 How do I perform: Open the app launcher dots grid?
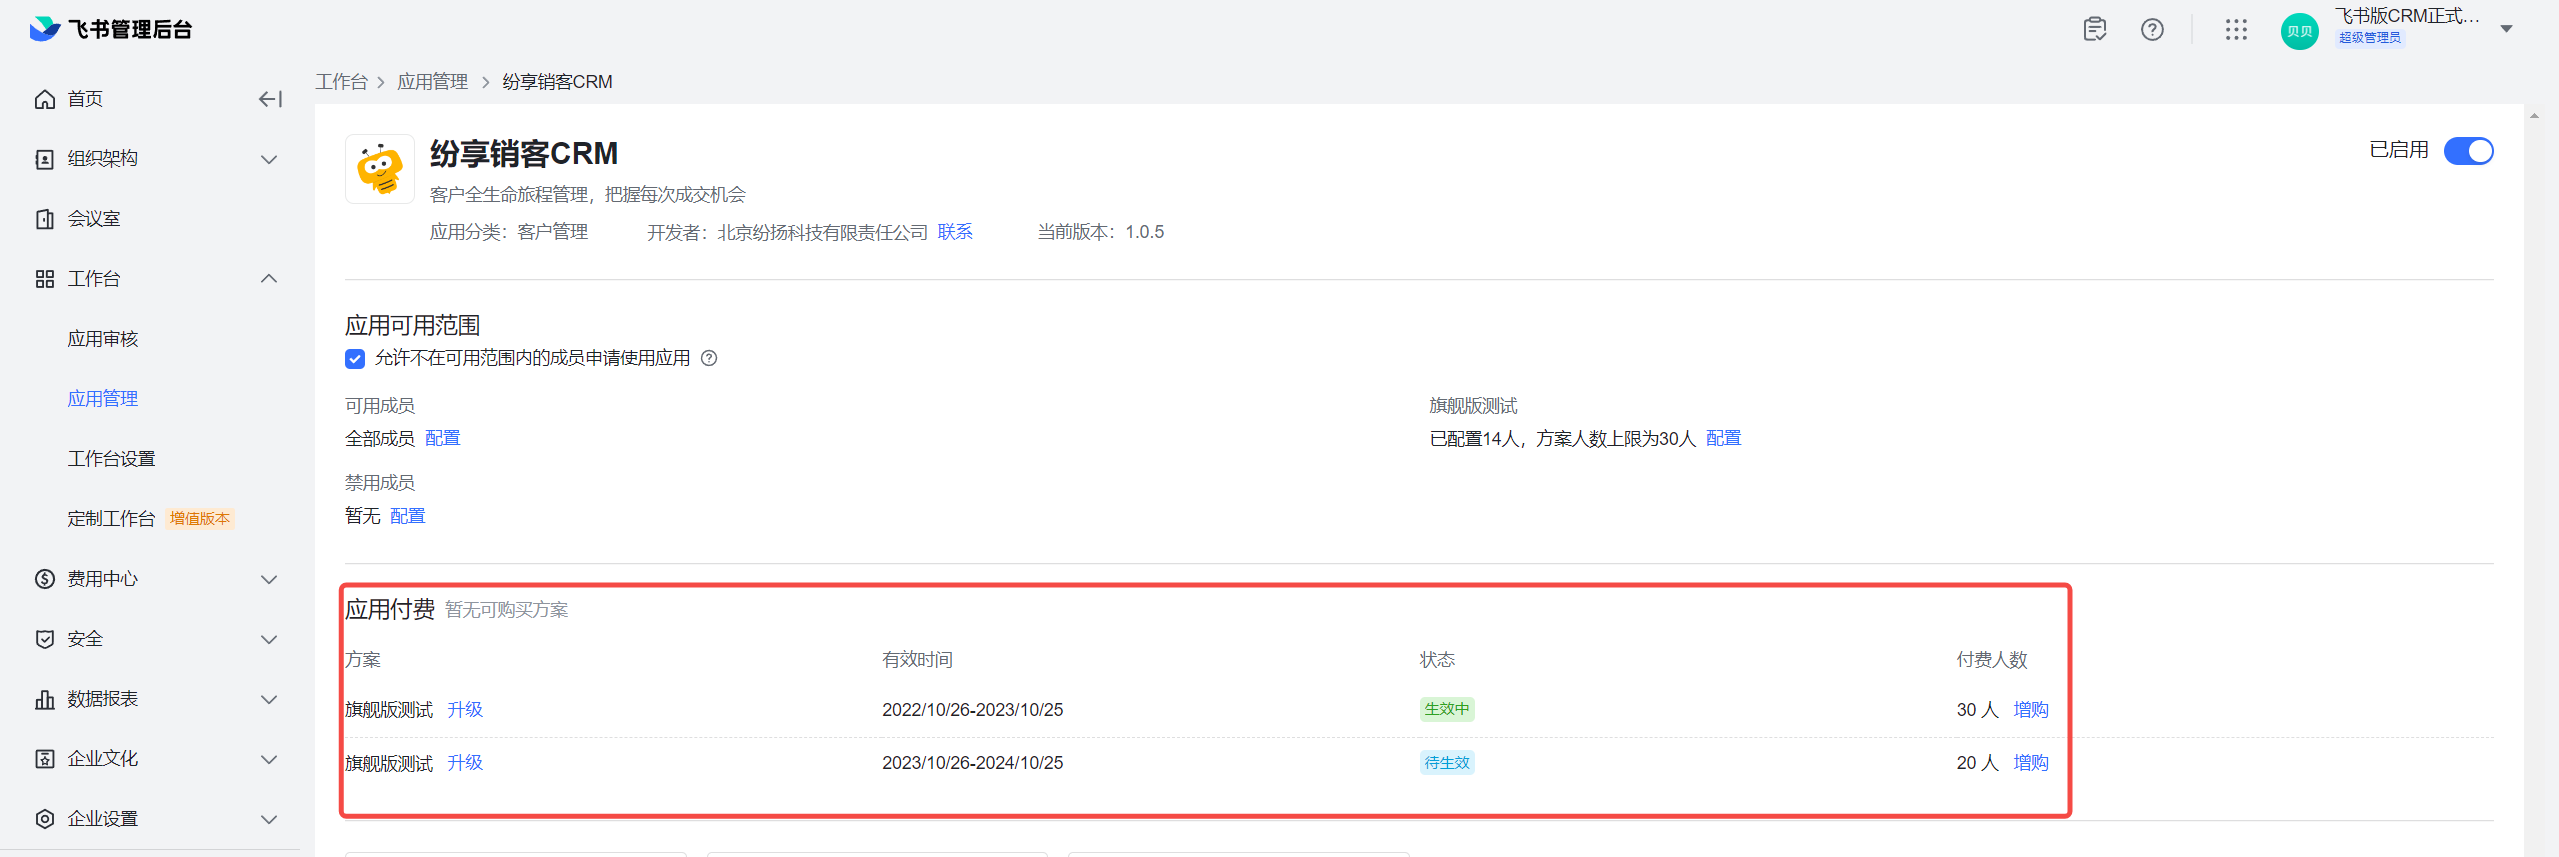tap(2236, 29)
